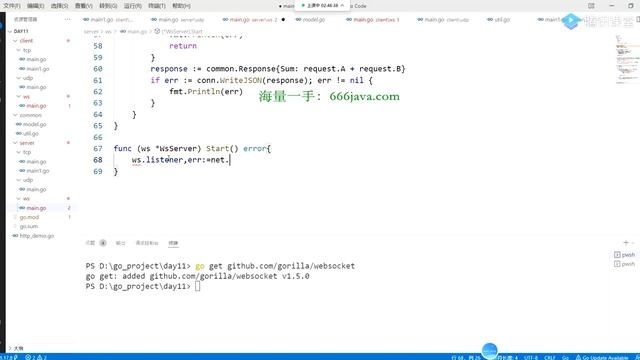Open the 终端(T) menu
This screenshot has width=640, height=360.
click(157, 6)
